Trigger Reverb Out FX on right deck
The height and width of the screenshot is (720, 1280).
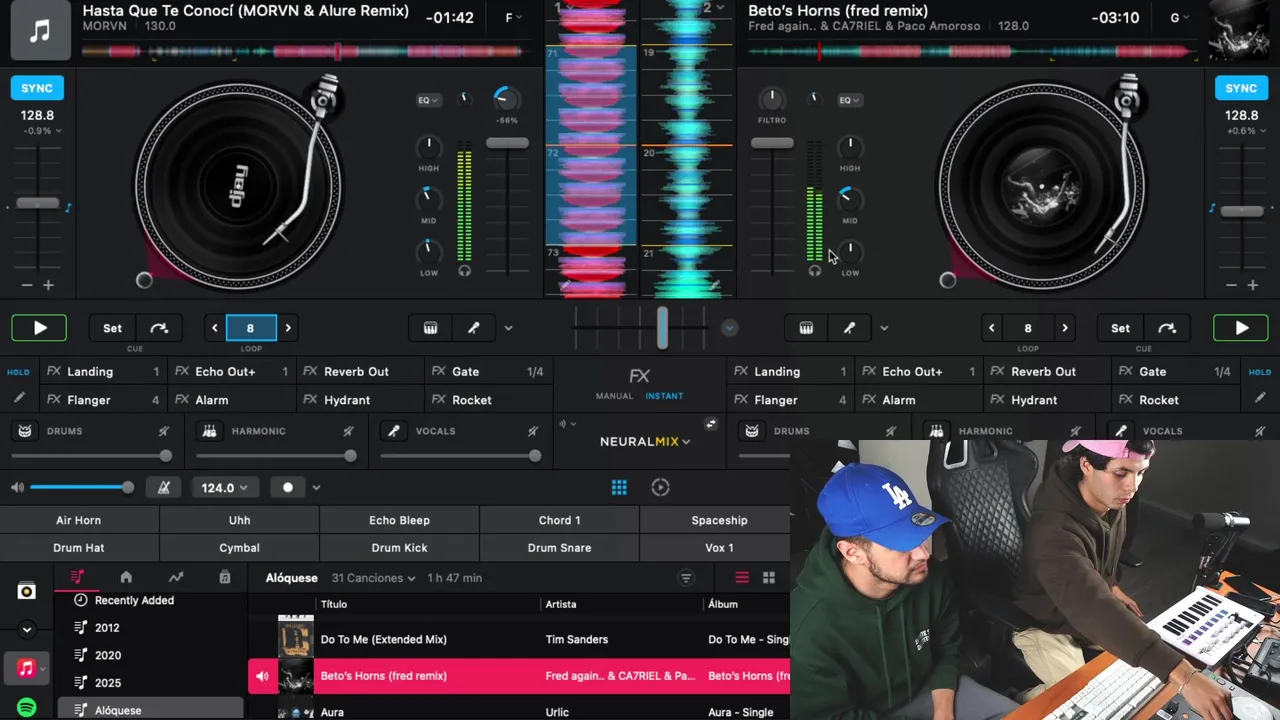1047,371
